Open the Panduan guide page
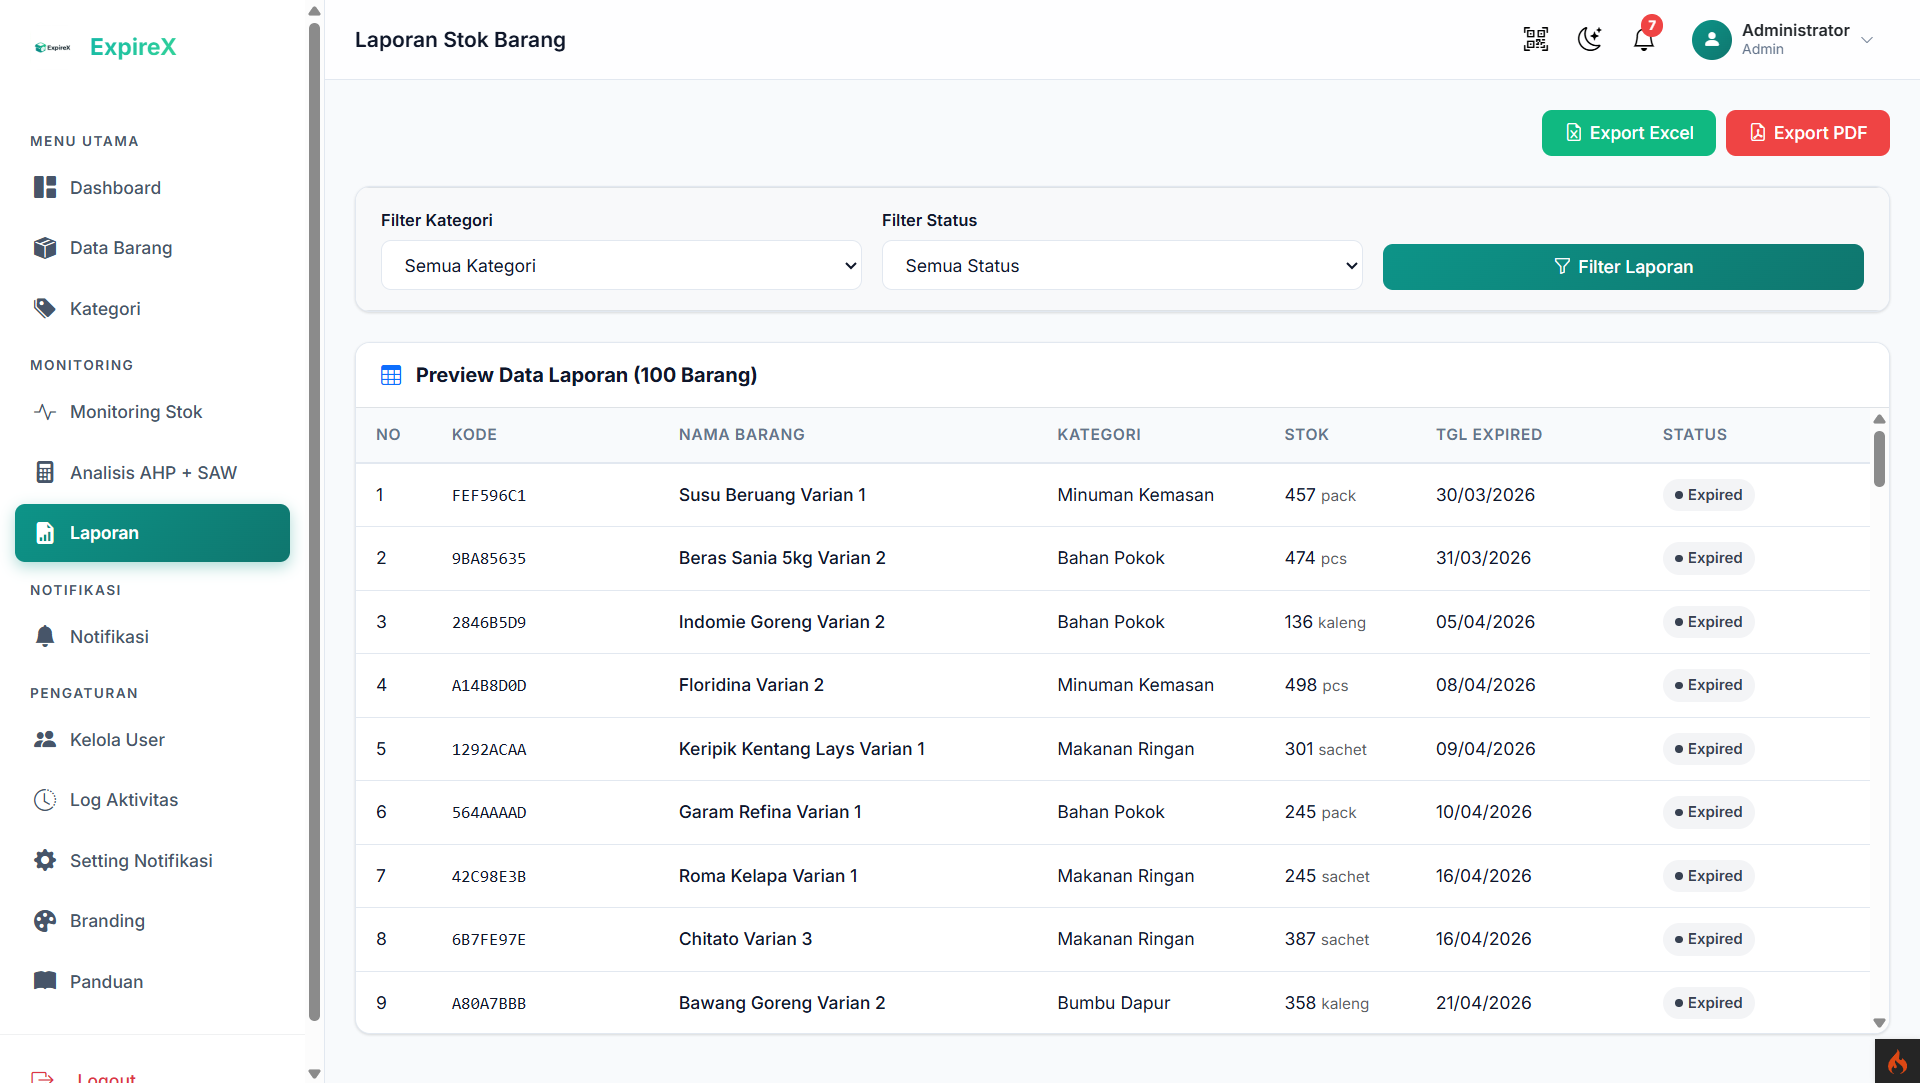This screenshot has width=1920, height=1083. [x=152, y=982]
